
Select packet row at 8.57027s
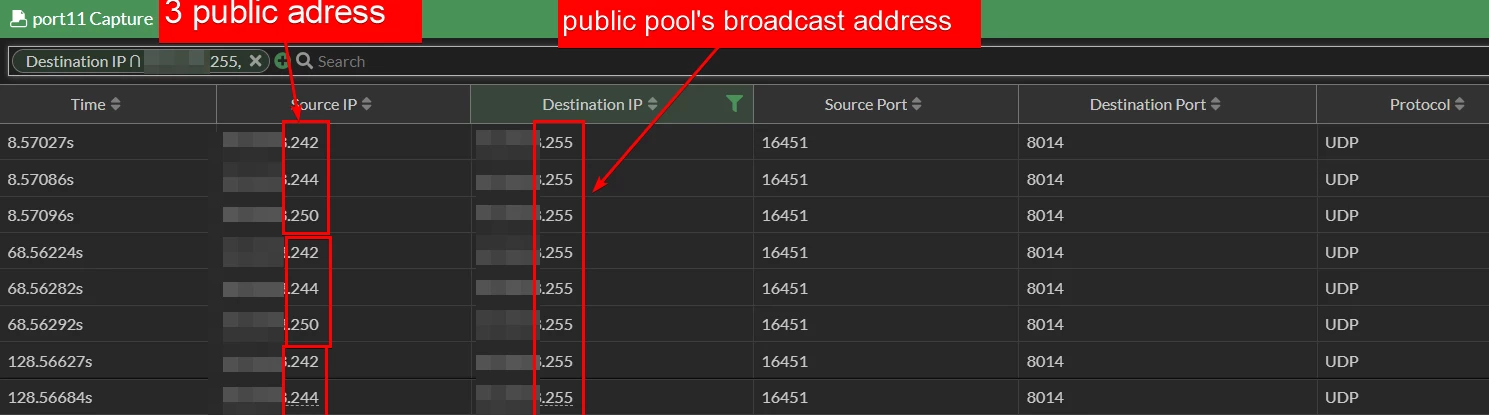[x=744, y=143]
